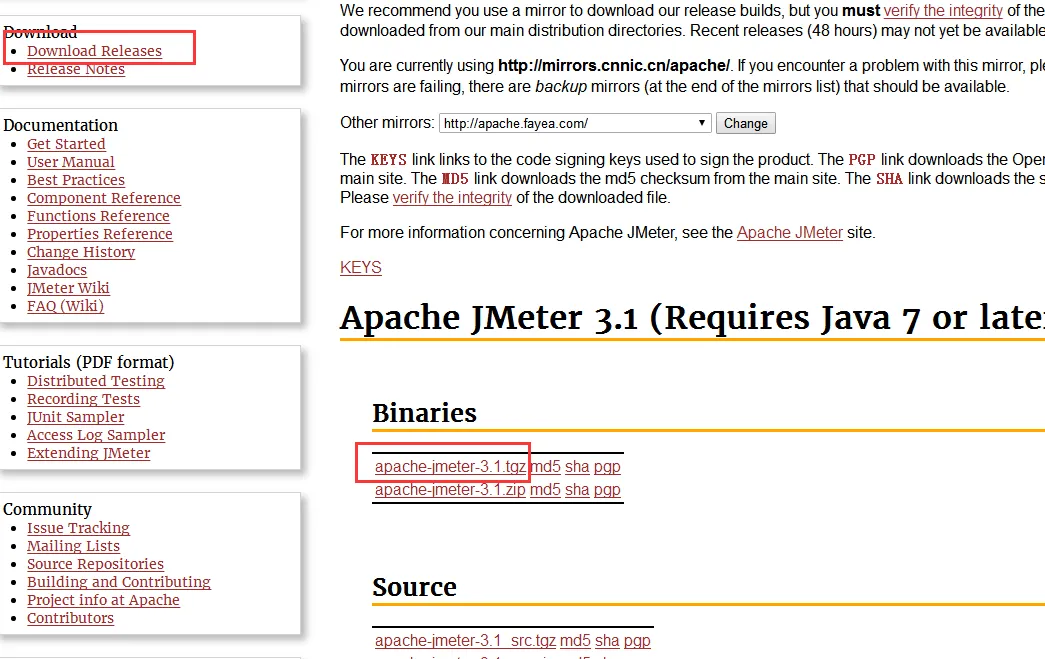Screen dimensions: 1045x659
Task: View the Change History page
Action: pos(81,252)
